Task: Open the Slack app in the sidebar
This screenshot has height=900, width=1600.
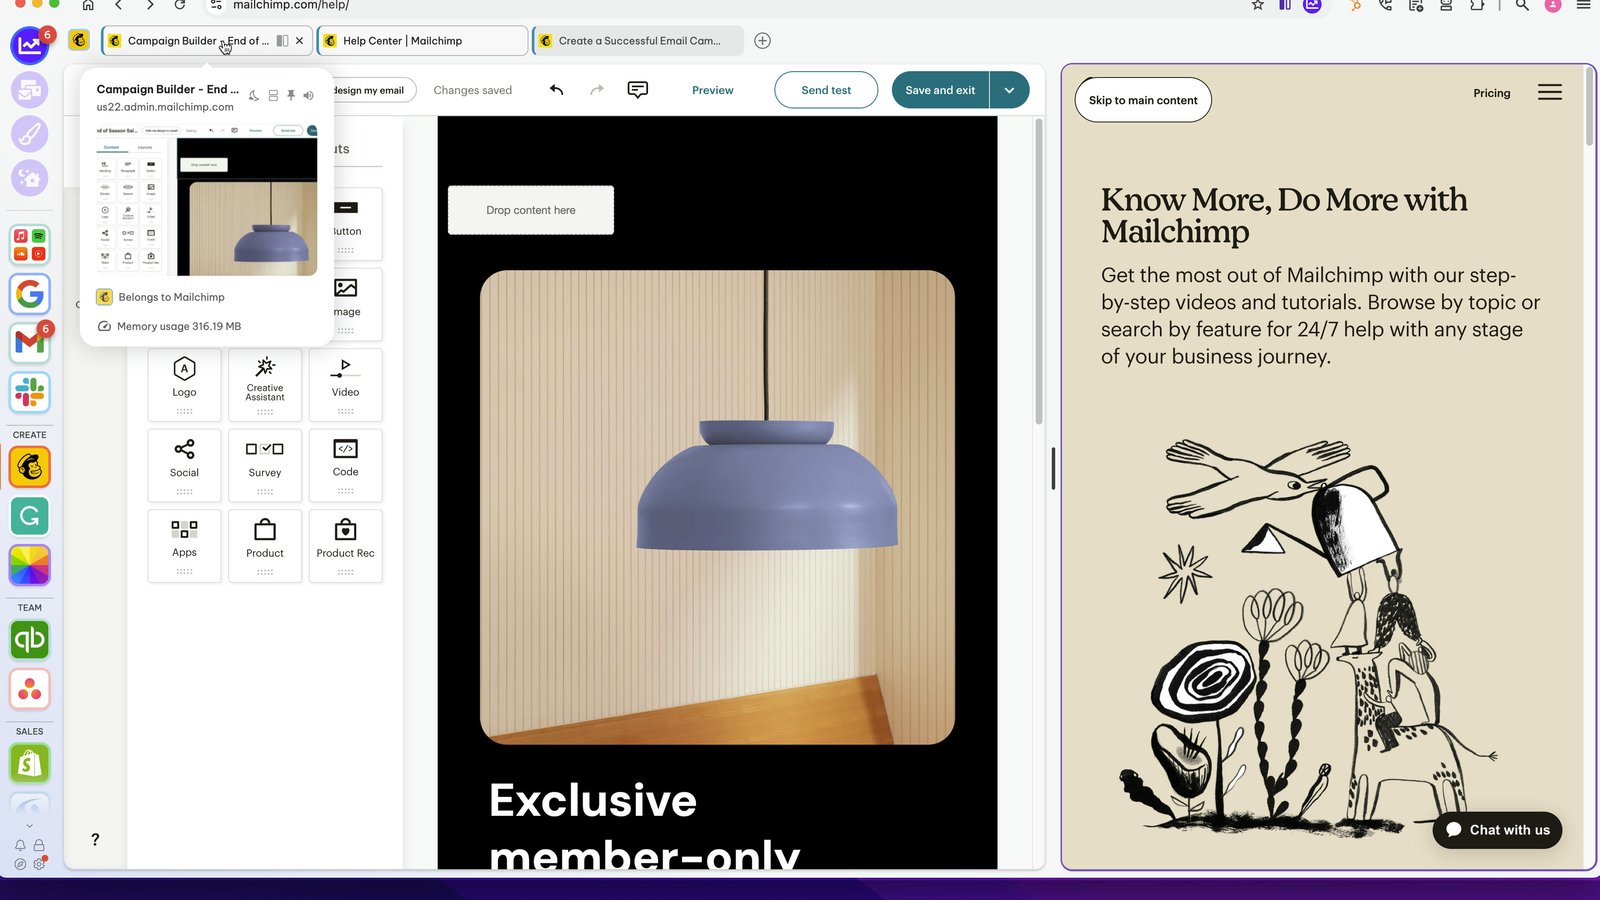Action: click(x=30, y=392)
